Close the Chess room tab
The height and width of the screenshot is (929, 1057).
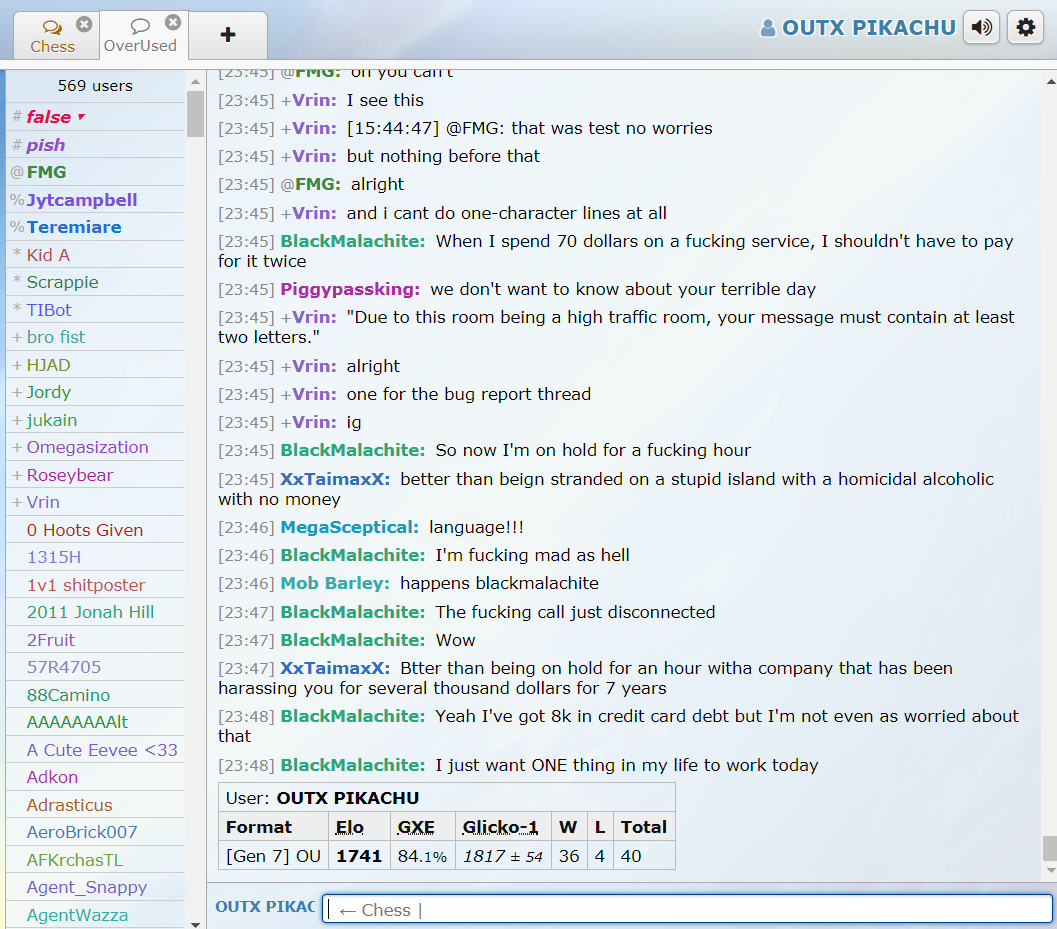tap(84, 24)
